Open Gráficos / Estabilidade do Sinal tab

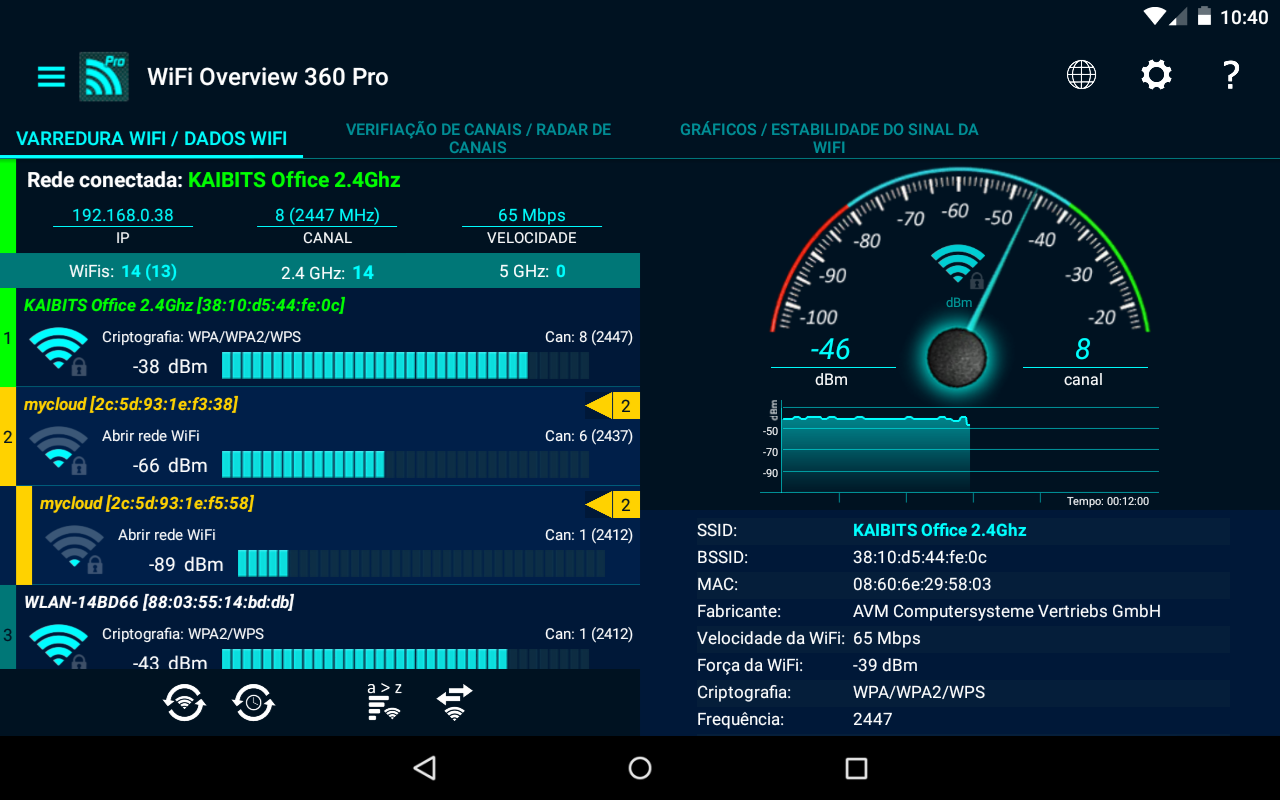(829, 138)
